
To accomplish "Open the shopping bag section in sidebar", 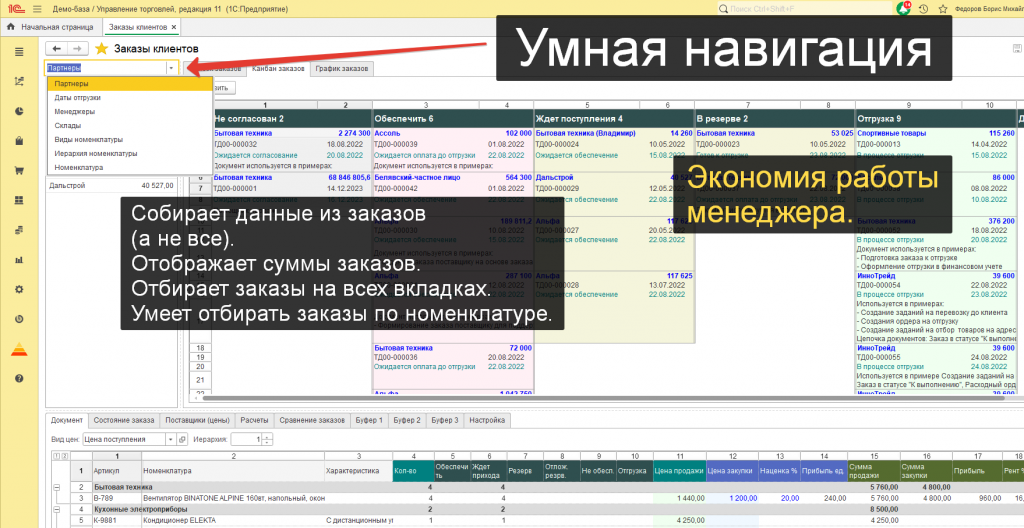I will point(19,140).
